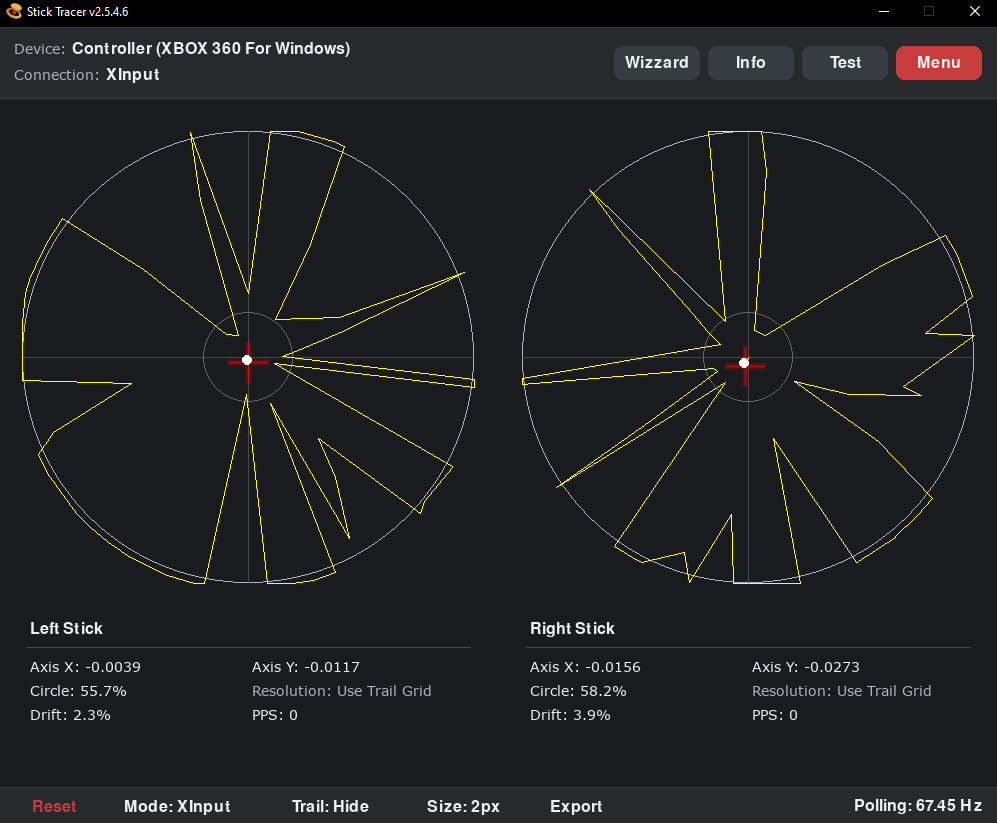This screenshot has width=997, height=823.
Task: Reset the stick trace data
Action: [54, 806]
